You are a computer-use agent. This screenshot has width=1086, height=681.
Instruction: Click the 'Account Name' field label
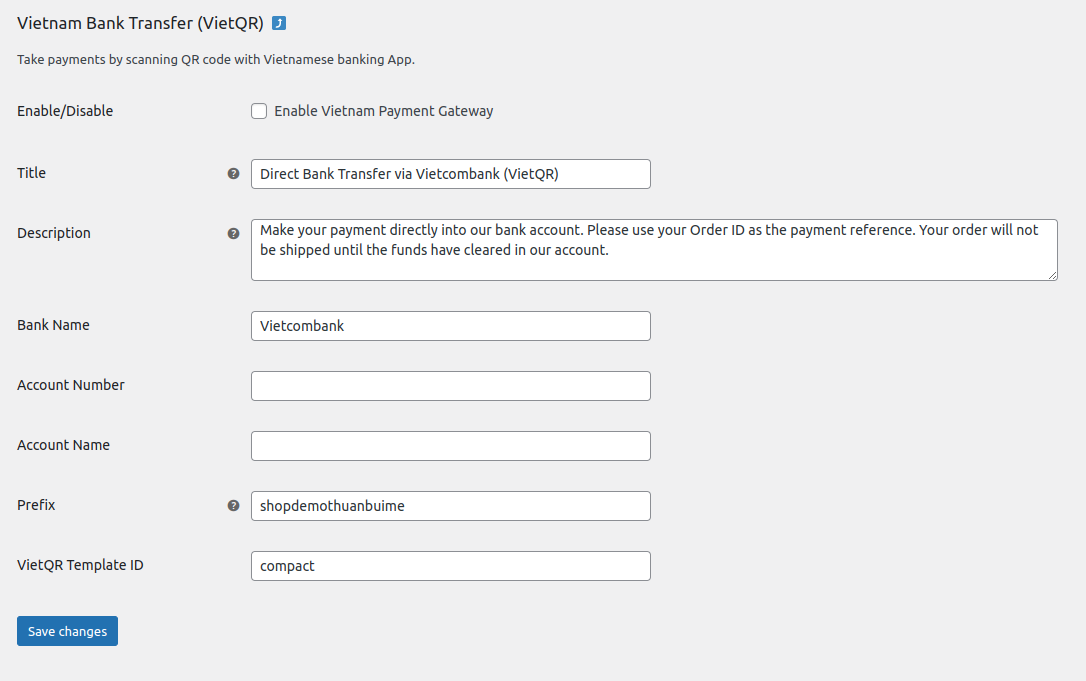[x=63, y=445]
